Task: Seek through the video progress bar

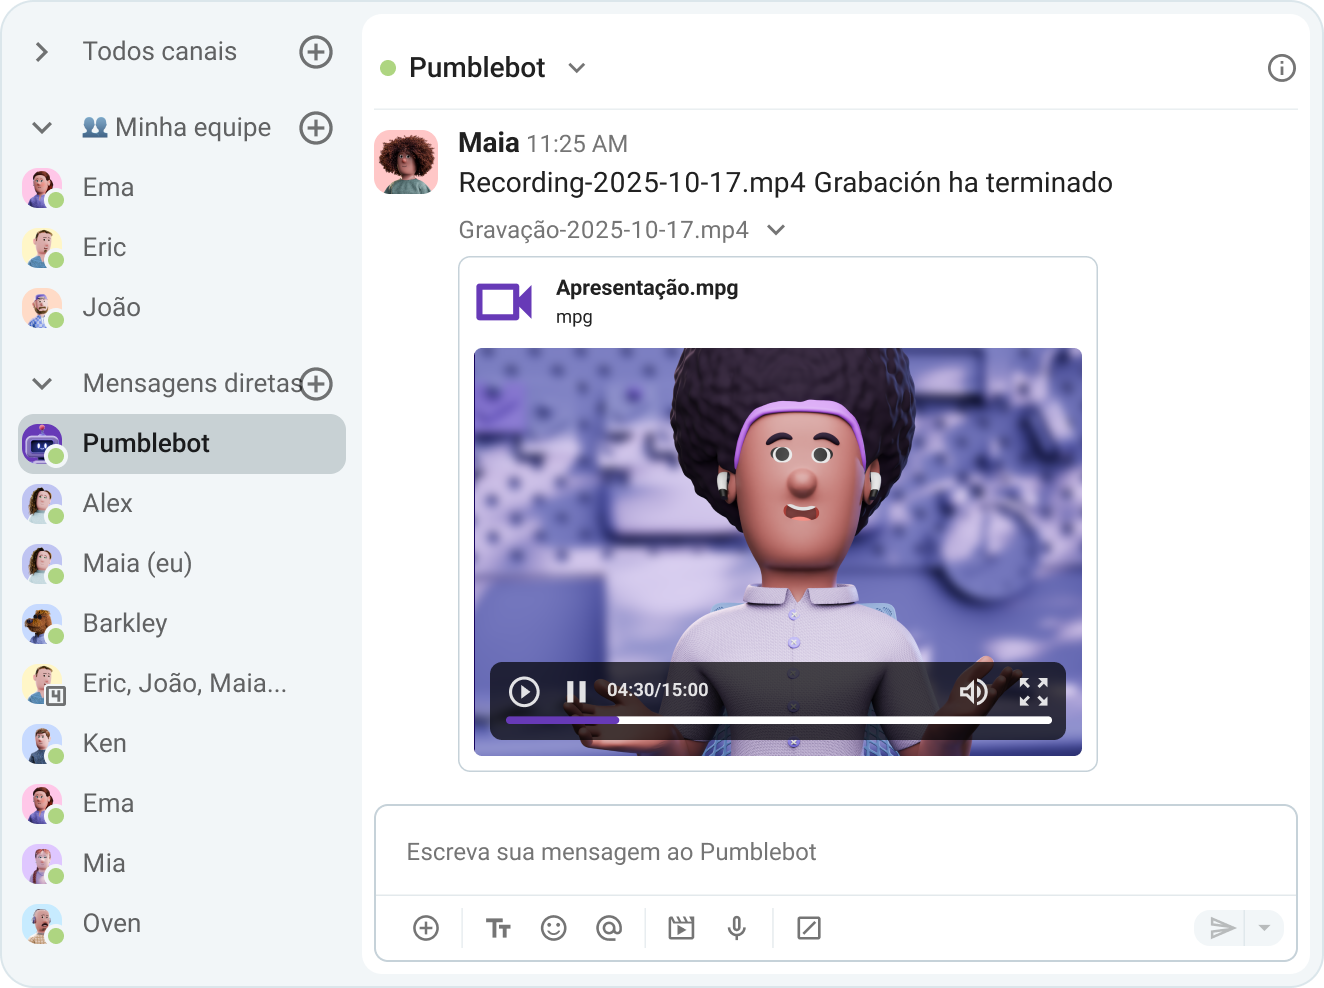Action: (778, 719)
